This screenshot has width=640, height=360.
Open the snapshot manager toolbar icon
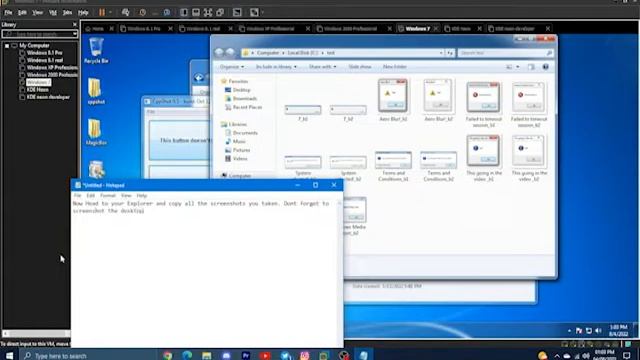(167, 13)
